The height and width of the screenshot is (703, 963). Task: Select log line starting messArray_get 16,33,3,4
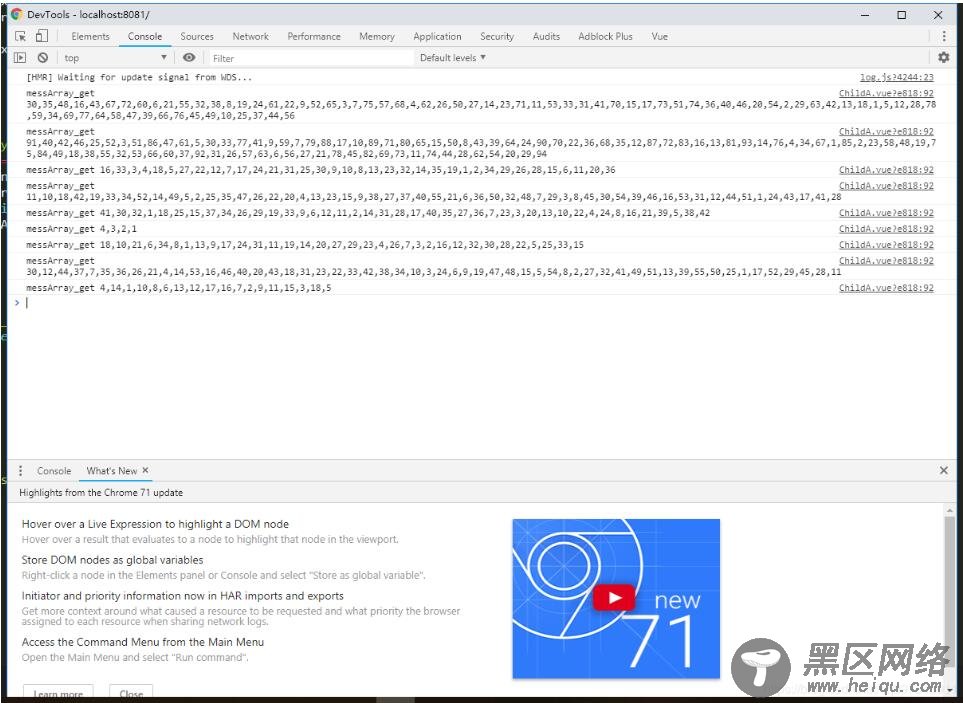pyautogui.click(x=321, y=169)
